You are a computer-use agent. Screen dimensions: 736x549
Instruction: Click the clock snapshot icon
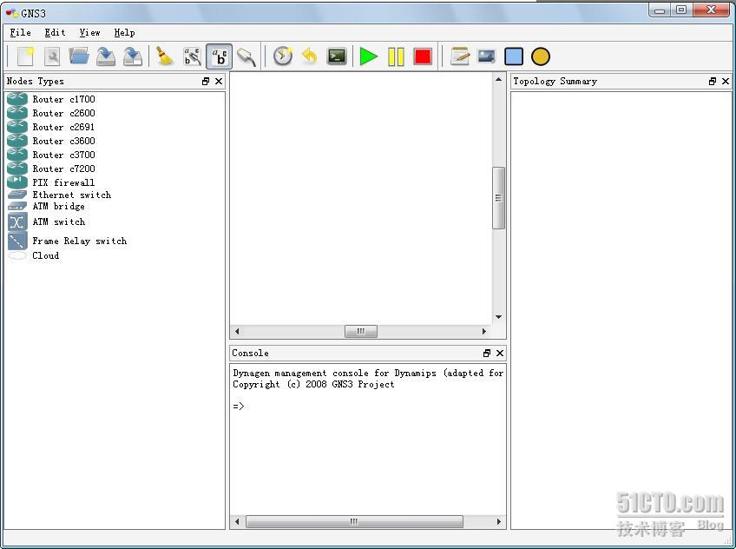[283, 57]
